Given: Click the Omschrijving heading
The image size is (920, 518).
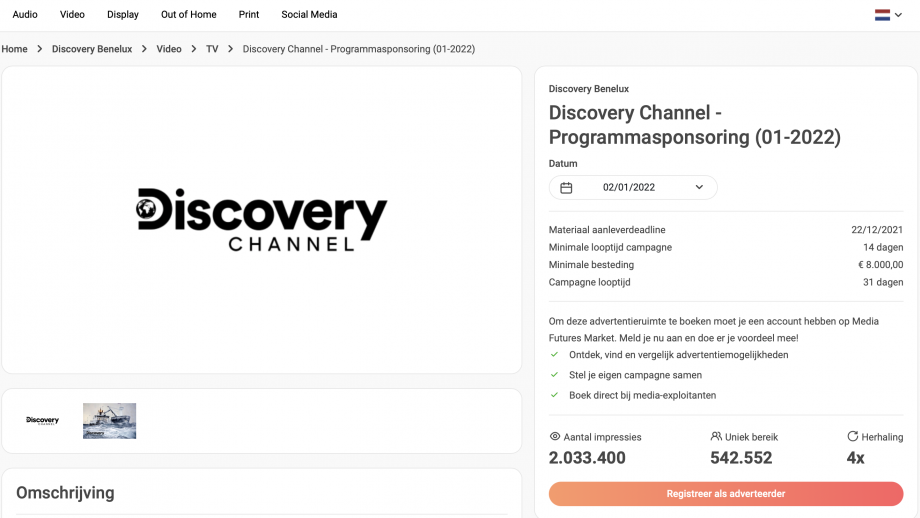Looking at the screenshot, I should tap(65, 493).
